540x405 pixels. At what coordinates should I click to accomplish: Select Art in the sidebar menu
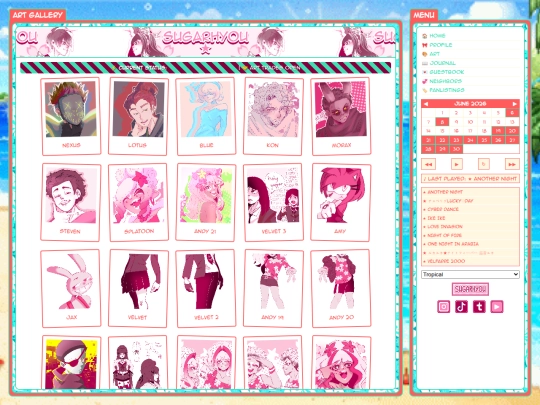435,54
